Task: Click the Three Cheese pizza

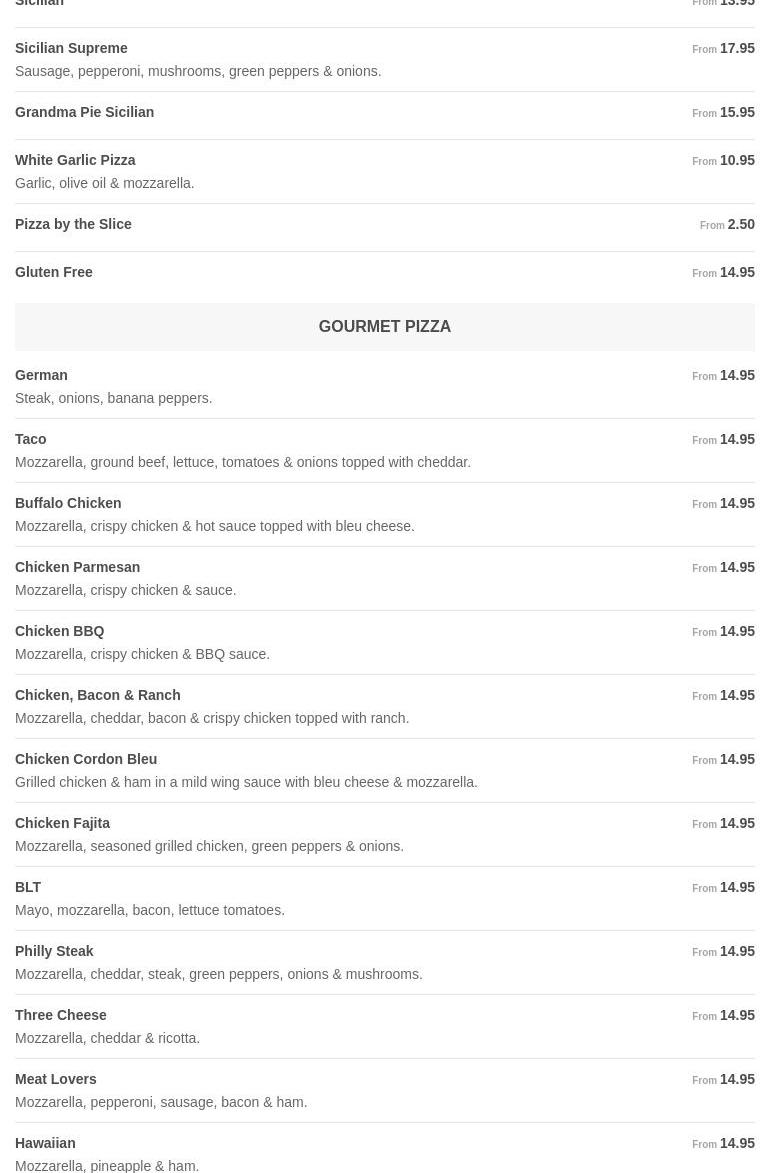Action: click(x=61, y=1015)
